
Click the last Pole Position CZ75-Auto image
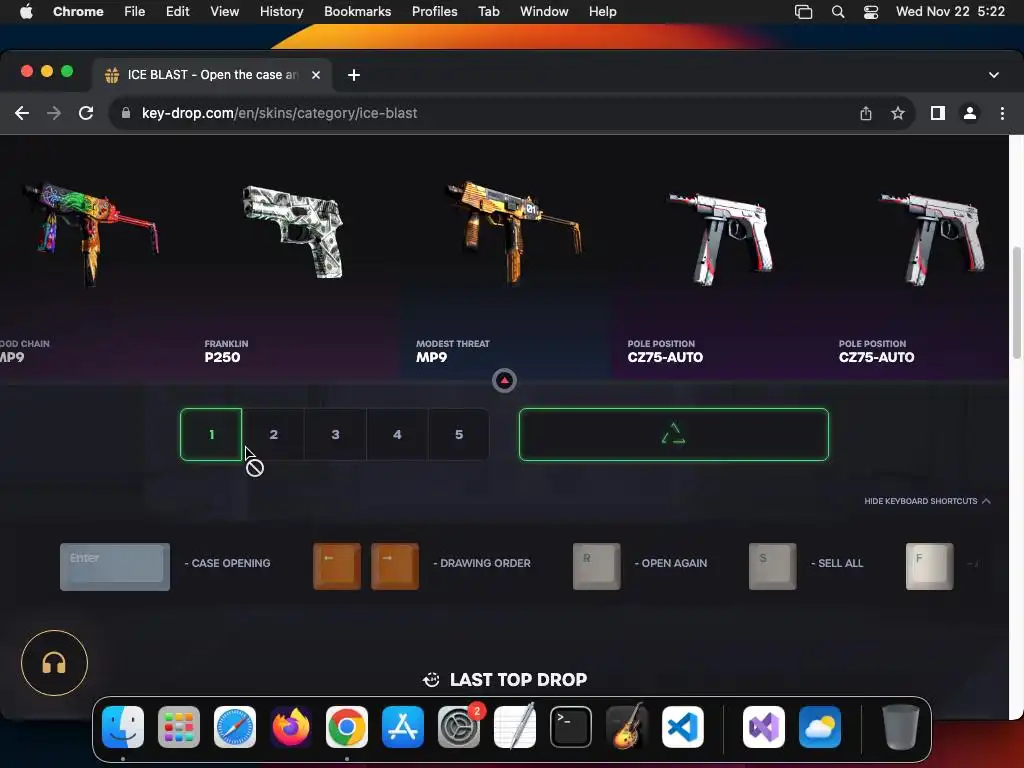(933, 239)
